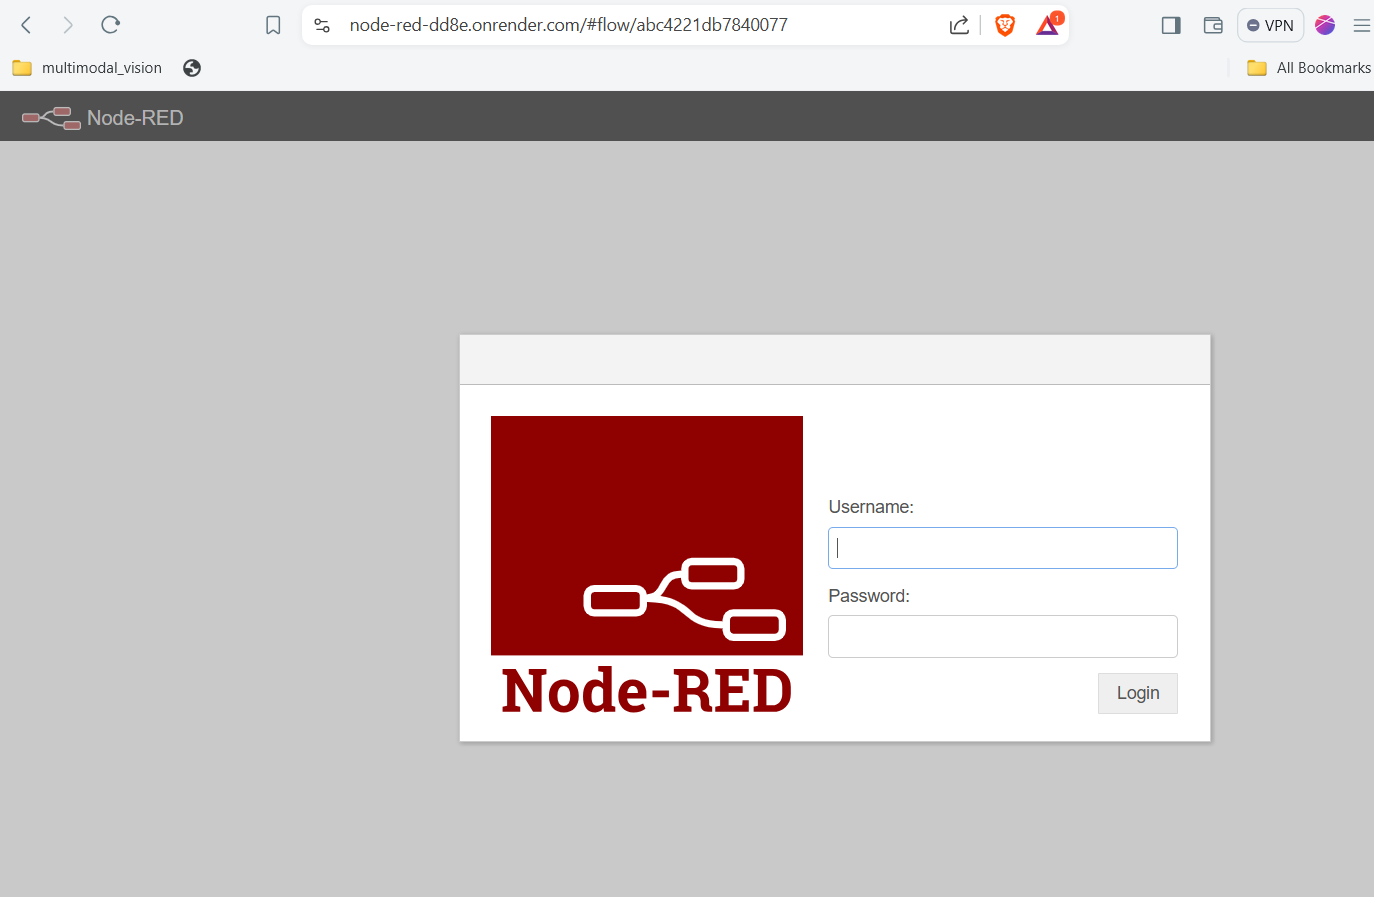Click inside the Username field
This screenshot has width=1374, height=897.
pyautogui.click(x=1002, y=548)
